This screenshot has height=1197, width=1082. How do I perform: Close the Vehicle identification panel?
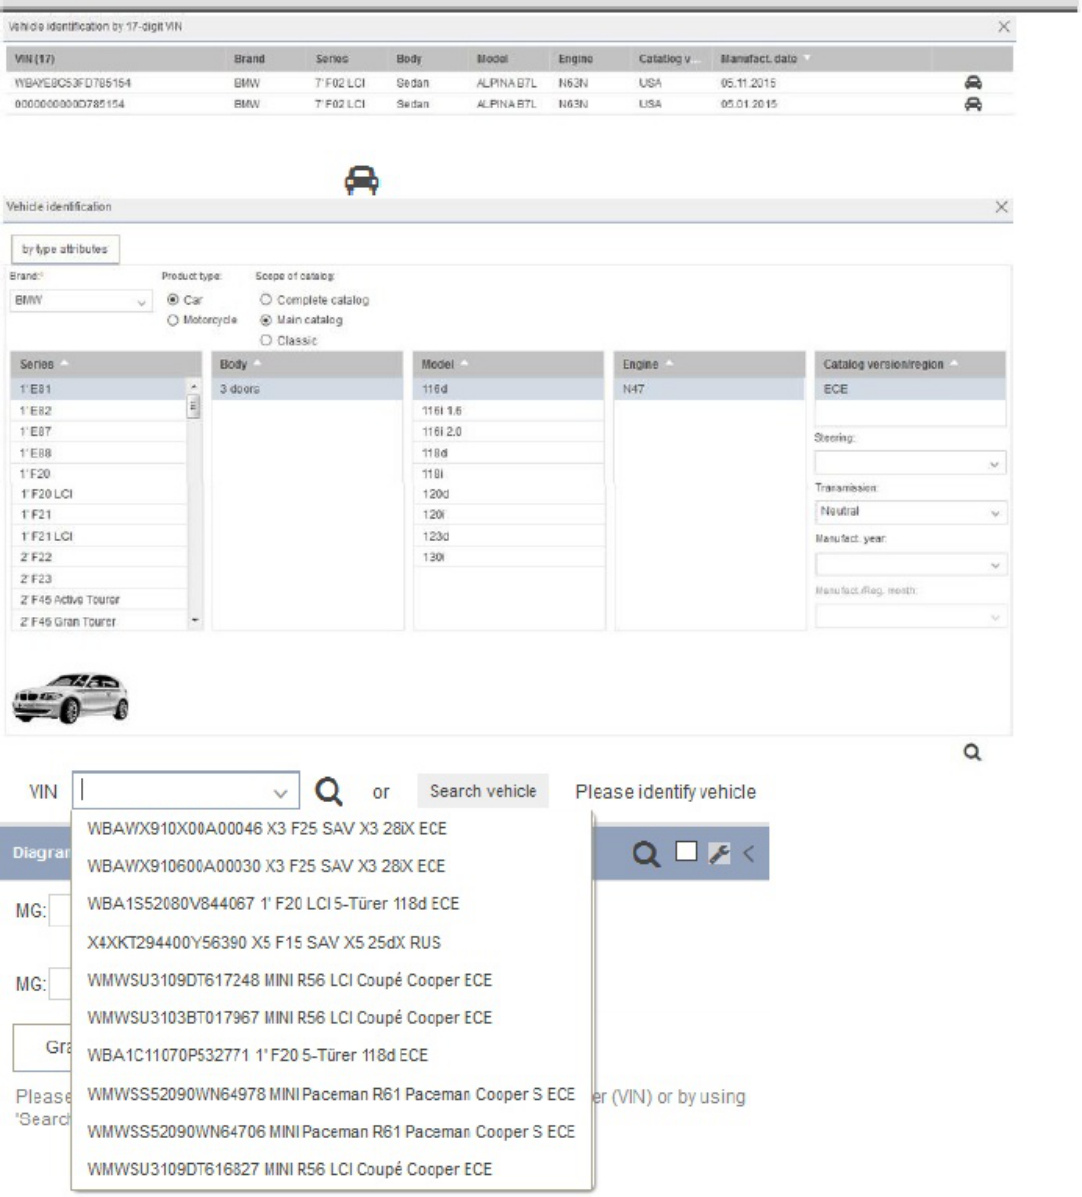tap(1001, 207)
